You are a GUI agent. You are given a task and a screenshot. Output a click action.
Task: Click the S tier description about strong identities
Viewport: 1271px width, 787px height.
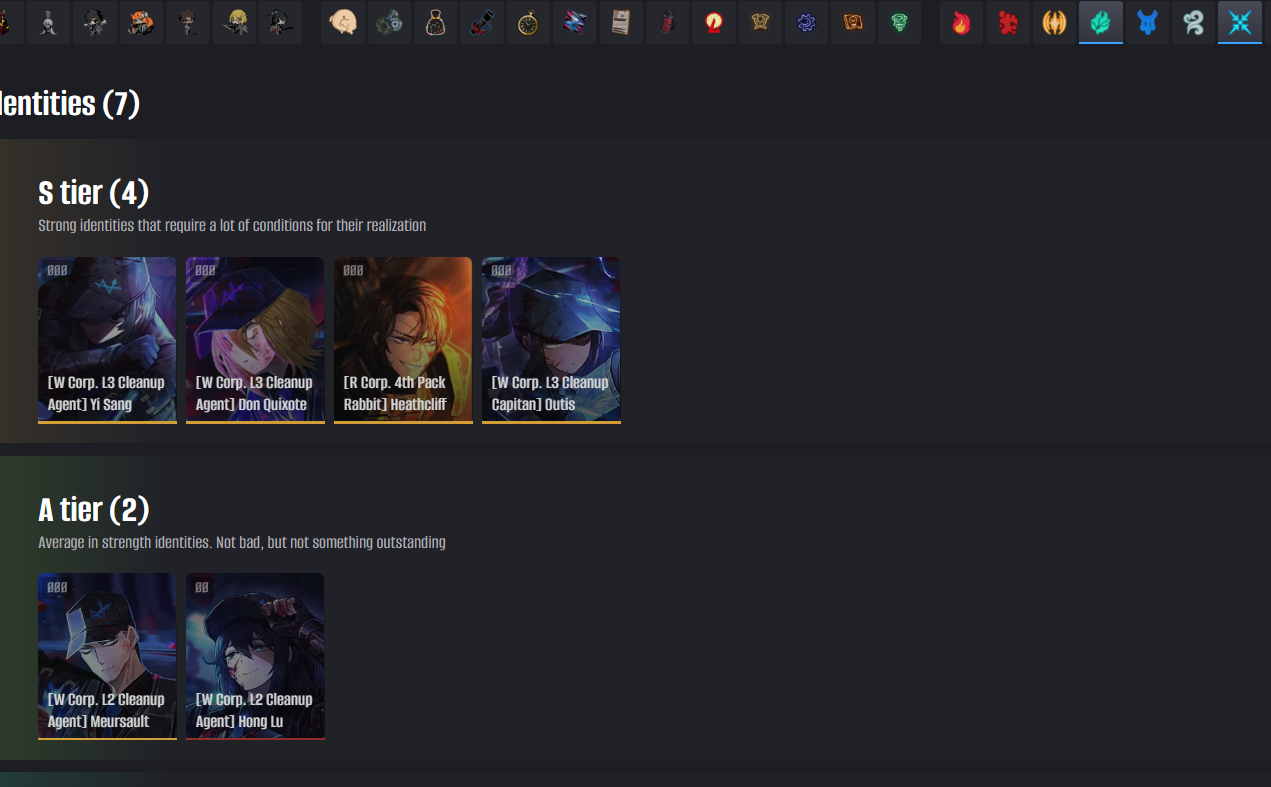[232, 226]
